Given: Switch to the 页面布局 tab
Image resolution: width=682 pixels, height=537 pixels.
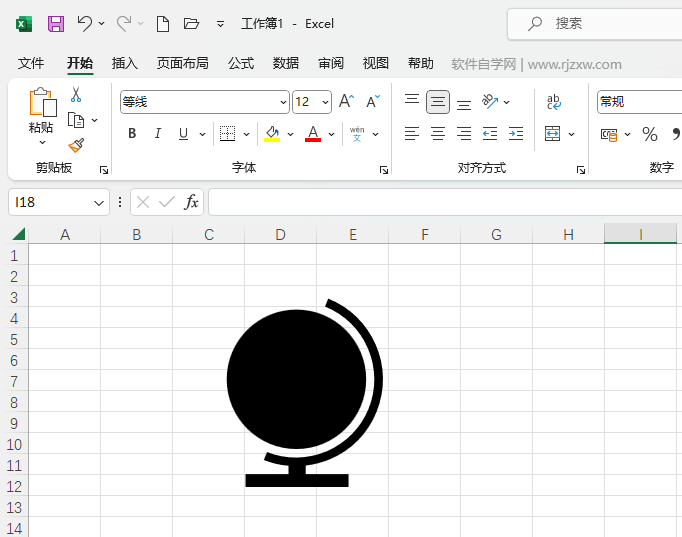Looking at the screenshot, I should point(183,63).
